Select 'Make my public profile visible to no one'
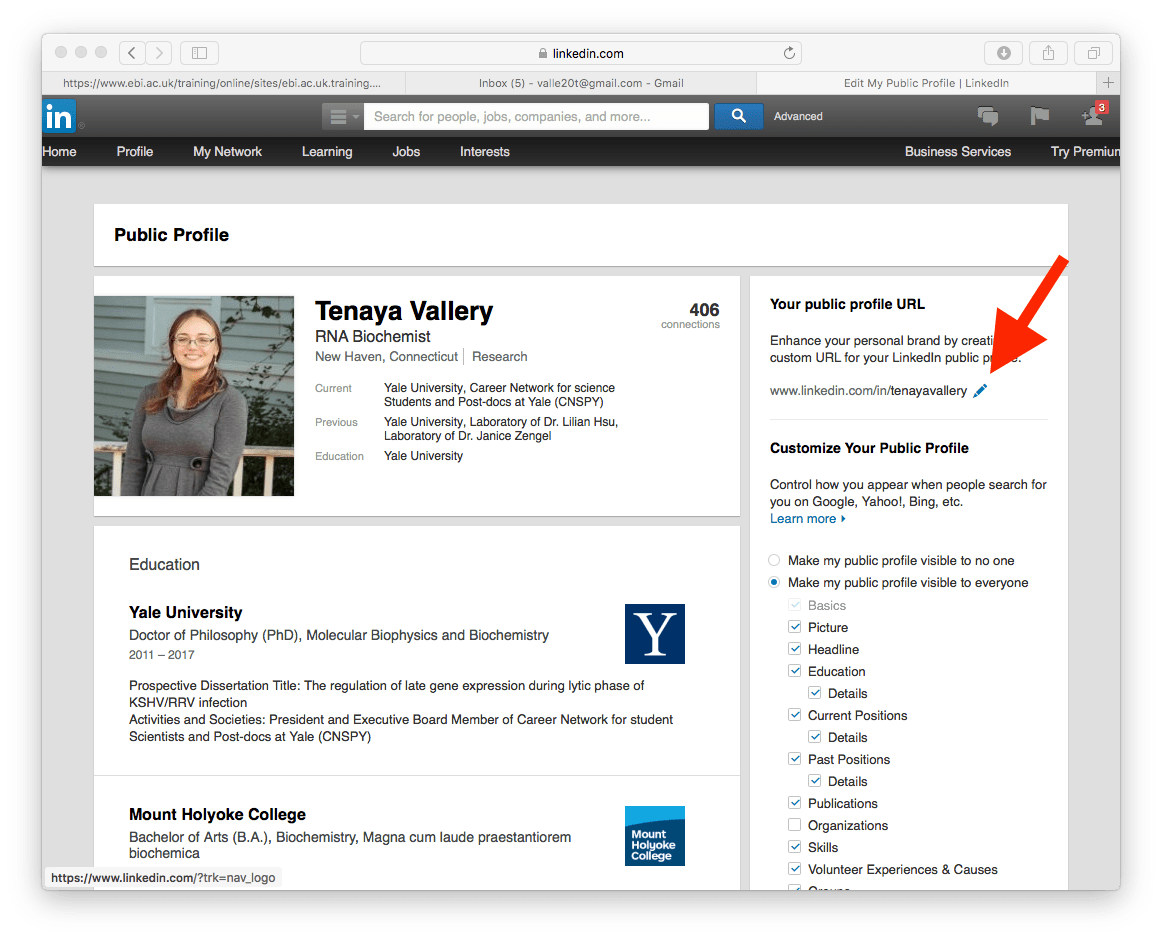1162x940 pixels. pos(774,560)
